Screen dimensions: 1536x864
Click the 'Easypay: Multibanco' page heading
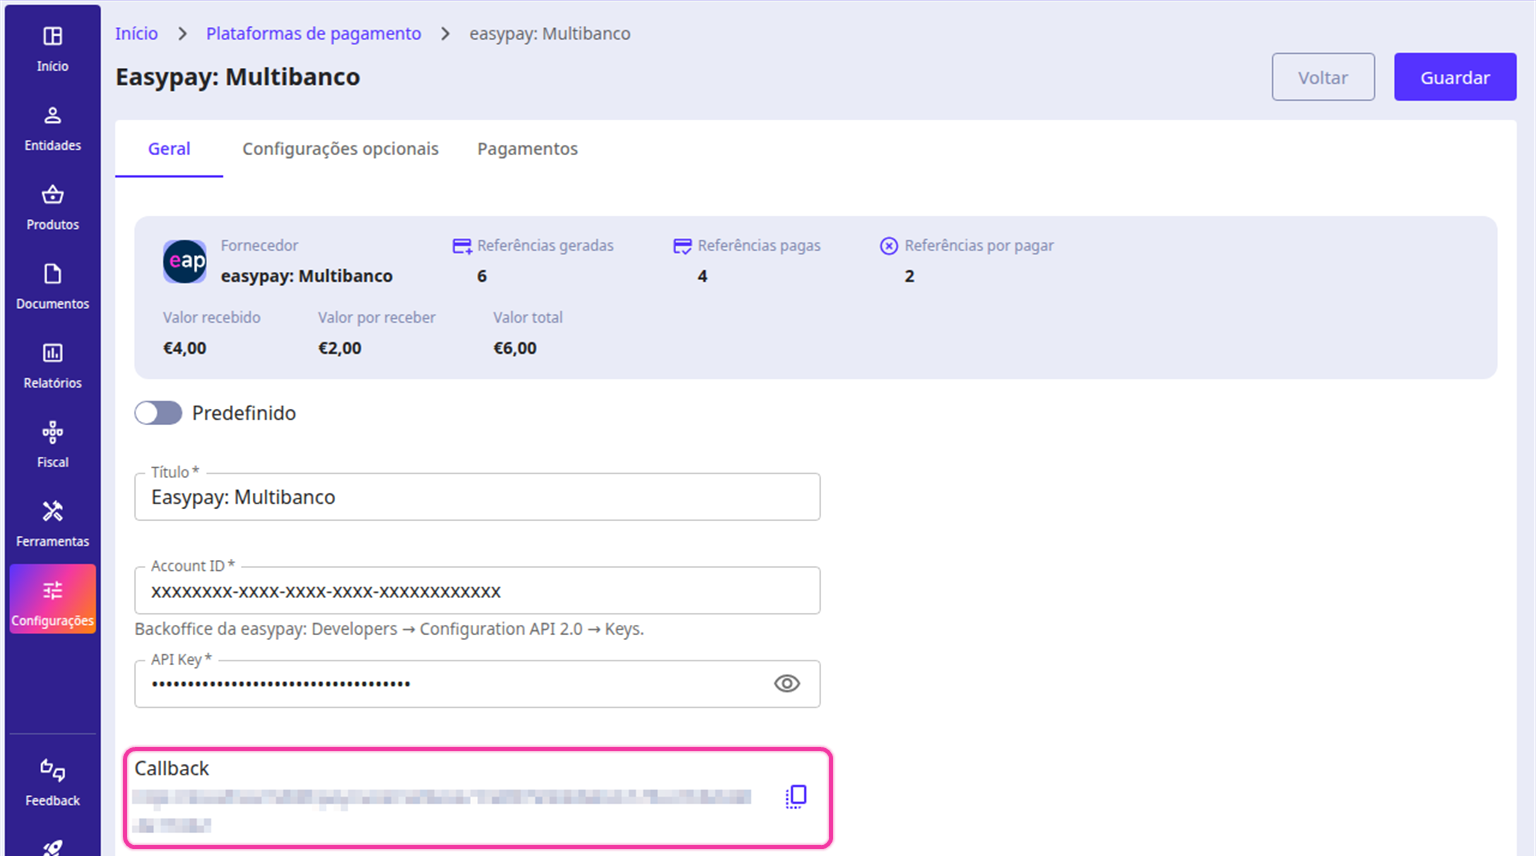click(238, 77)
